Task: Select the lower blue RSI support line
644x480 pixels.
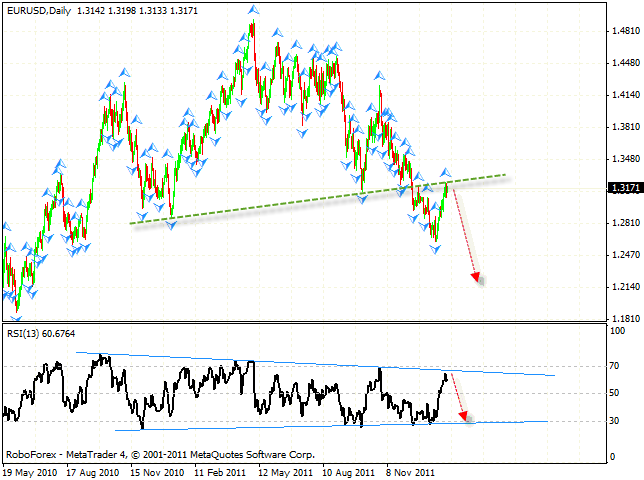Action: (x=330, y=425)
